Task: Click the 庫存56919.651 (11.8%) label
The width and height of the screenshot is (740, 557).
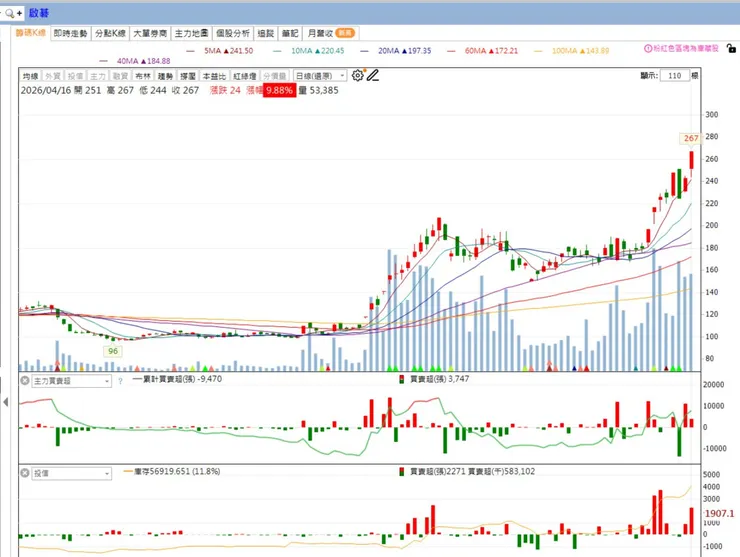Action: point(177,472)
